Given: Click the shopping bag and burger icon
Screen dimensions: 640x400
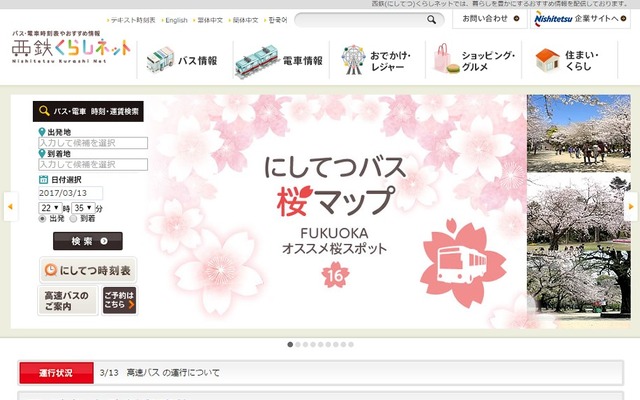Looking at the screenshot, I should click(446, 59).
